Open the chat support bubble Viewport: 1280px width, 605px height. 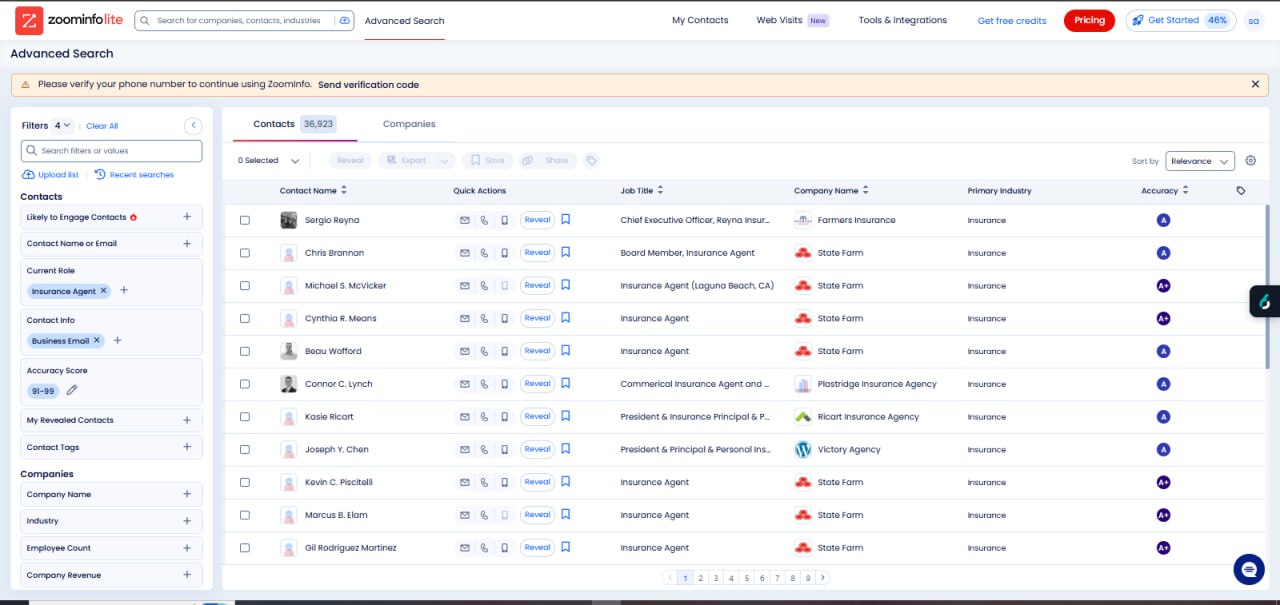[1248, 569]
